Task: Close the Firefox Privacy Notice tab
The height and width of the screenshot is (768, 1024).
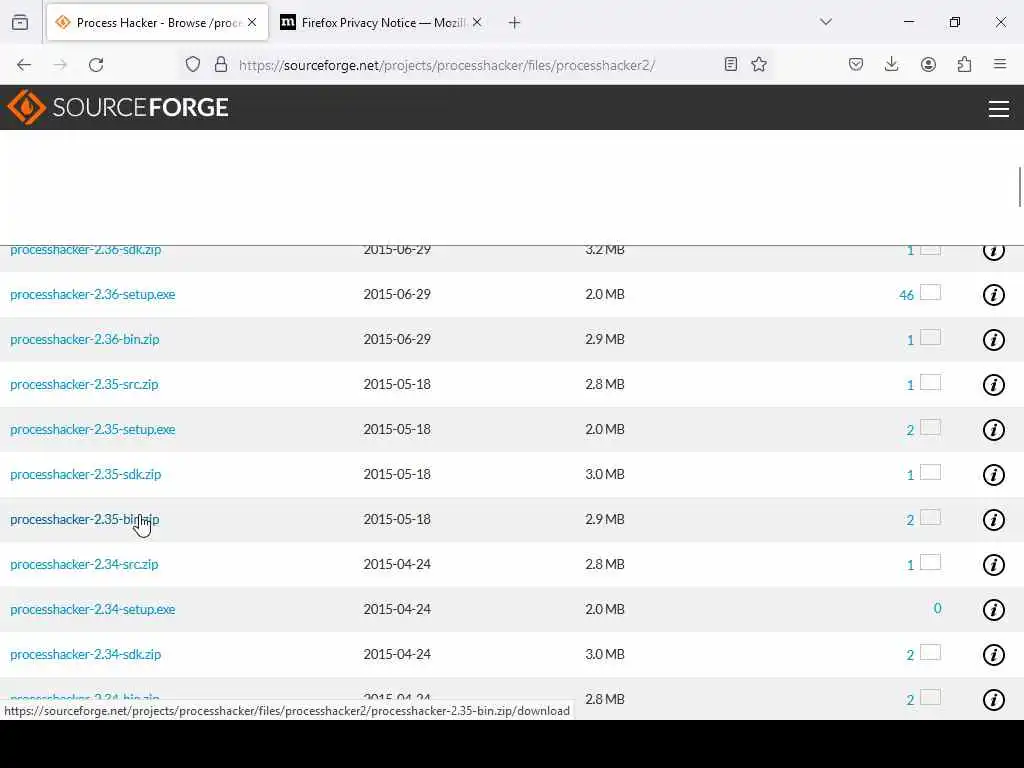Action: (x=477, y=22)
